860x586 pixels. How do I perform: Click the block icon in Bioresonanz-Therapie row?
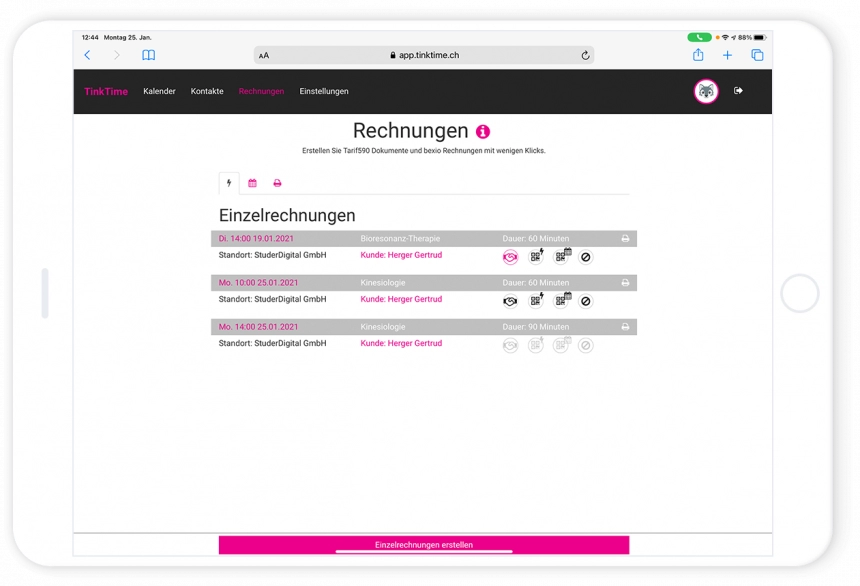coord(586,257)
